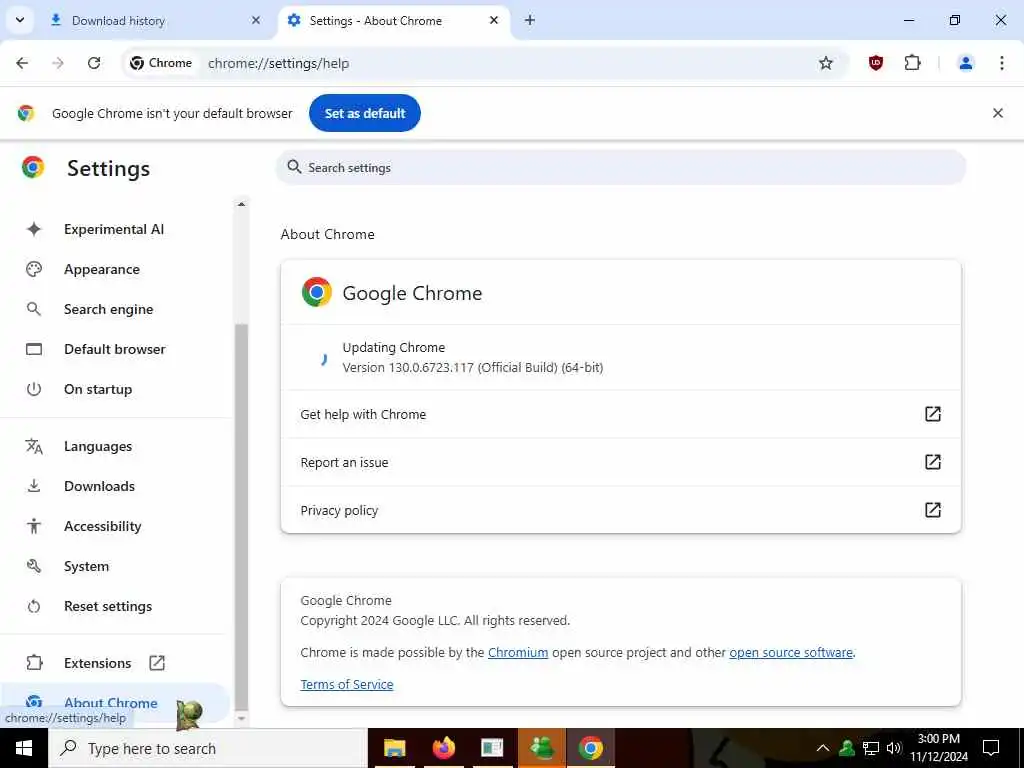Dismiss the default browser infobar
This screenshot has height=768, width=1024.
pyautogui.click(x=997, y=113)
